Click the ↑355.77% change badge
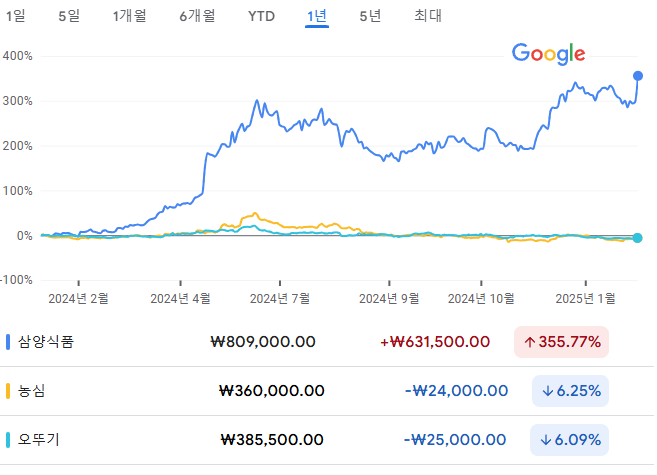 (561, 342)
